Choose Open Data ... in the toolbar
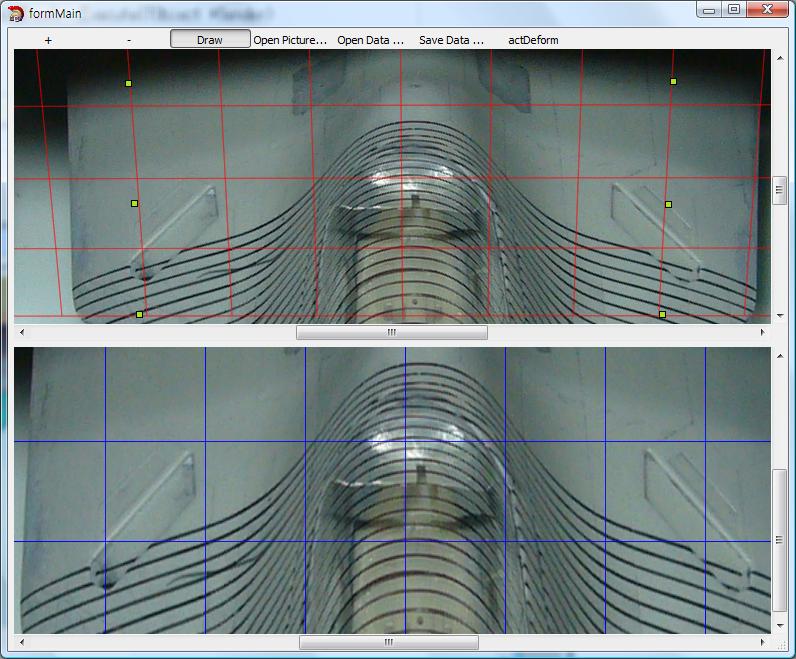Screen dimensions: 796x659 [370, 40]
